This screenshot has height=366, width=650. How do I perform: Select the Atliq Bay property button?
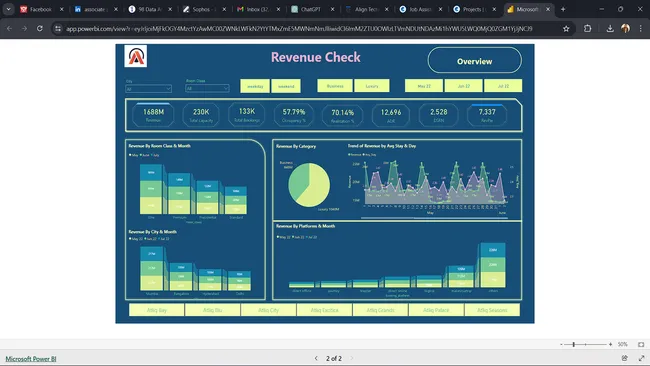coord(157,310)
